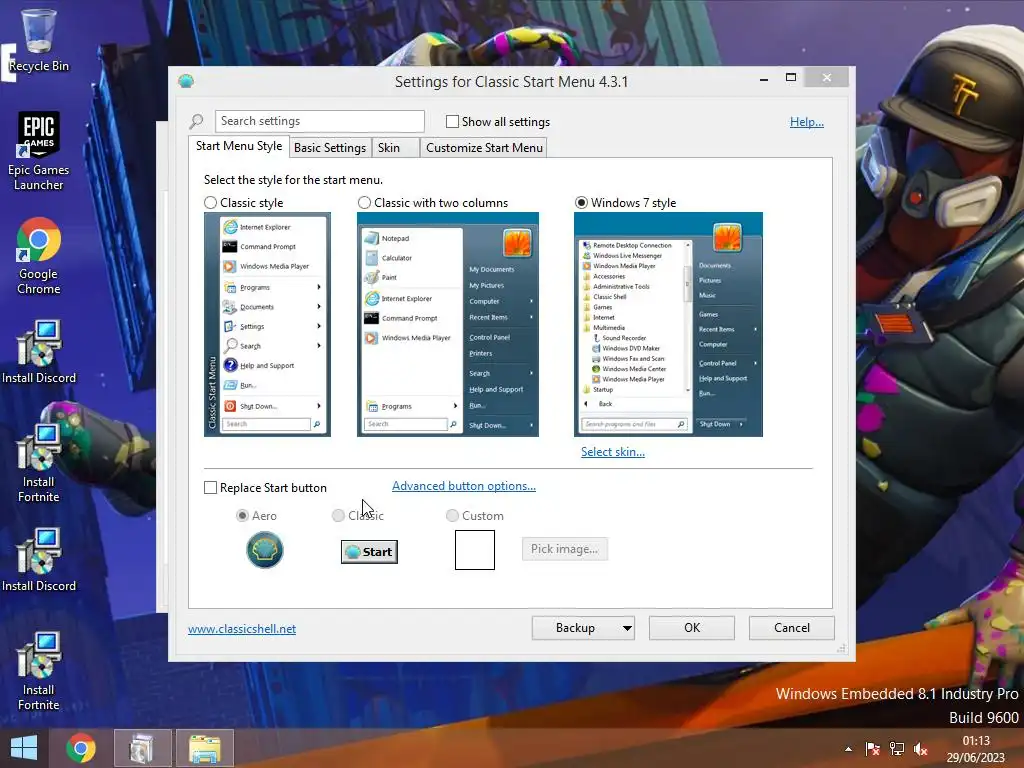
Task: Select the upper Install Discord desktop icon
Action: (x=39, y=351)
